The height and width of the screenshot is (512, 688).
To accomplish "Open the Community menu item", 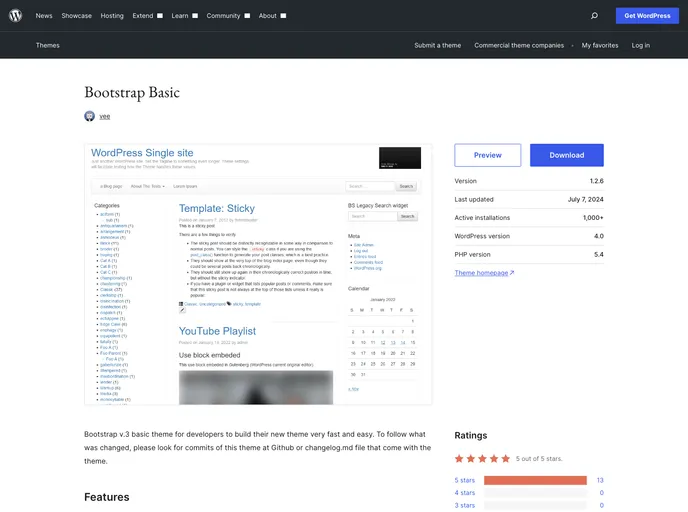I will tap(223, 16).
